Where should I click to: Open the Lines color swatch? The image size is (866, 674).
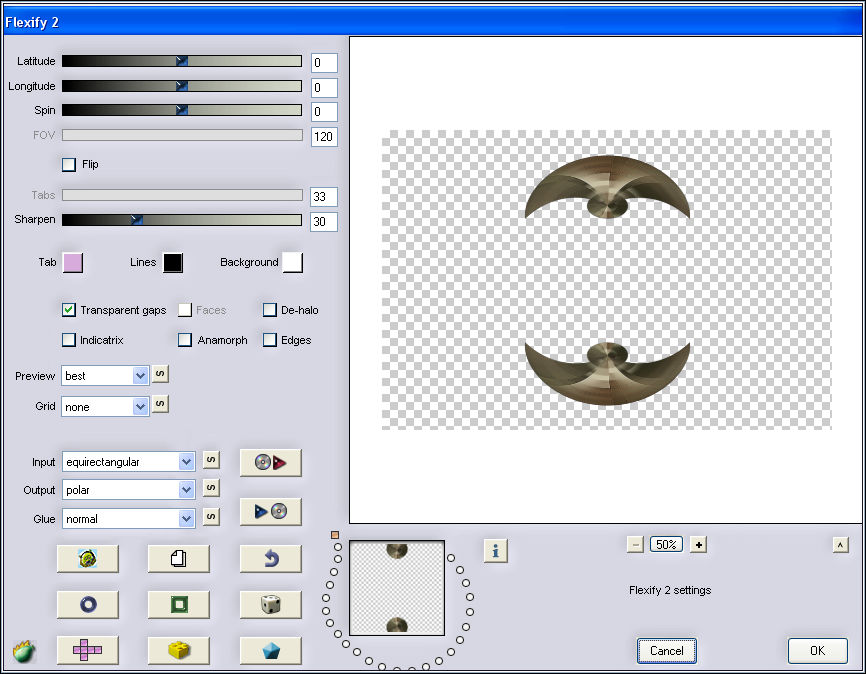click(x=173, y=263)
